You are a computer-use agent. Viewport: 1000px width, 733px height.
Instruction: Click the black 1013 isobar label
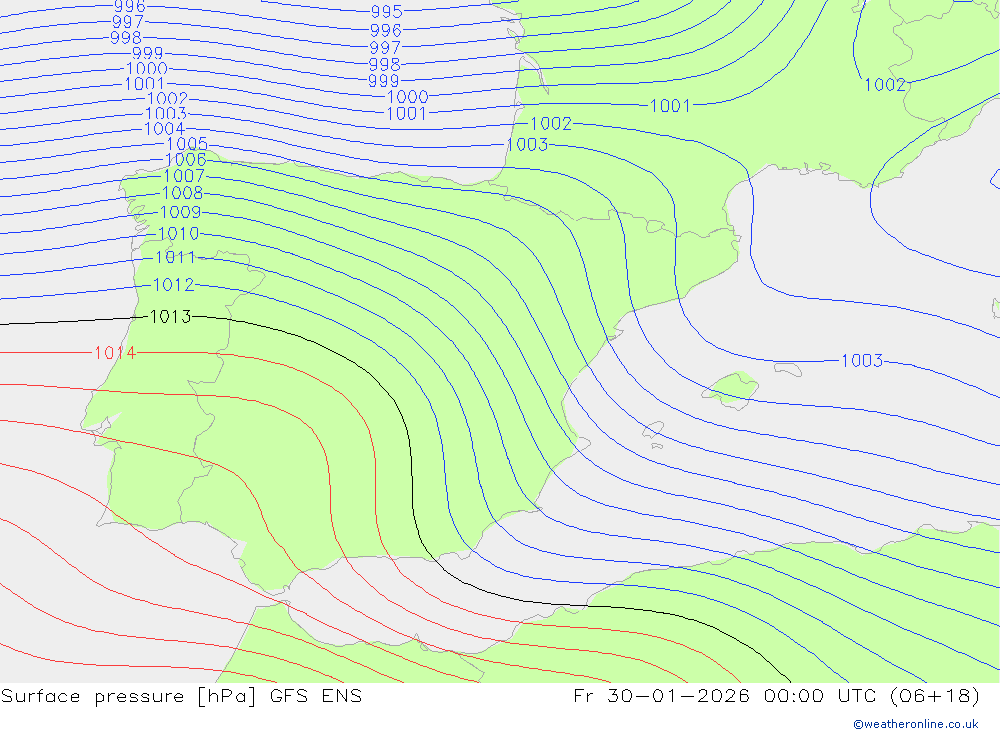point(170,316)
